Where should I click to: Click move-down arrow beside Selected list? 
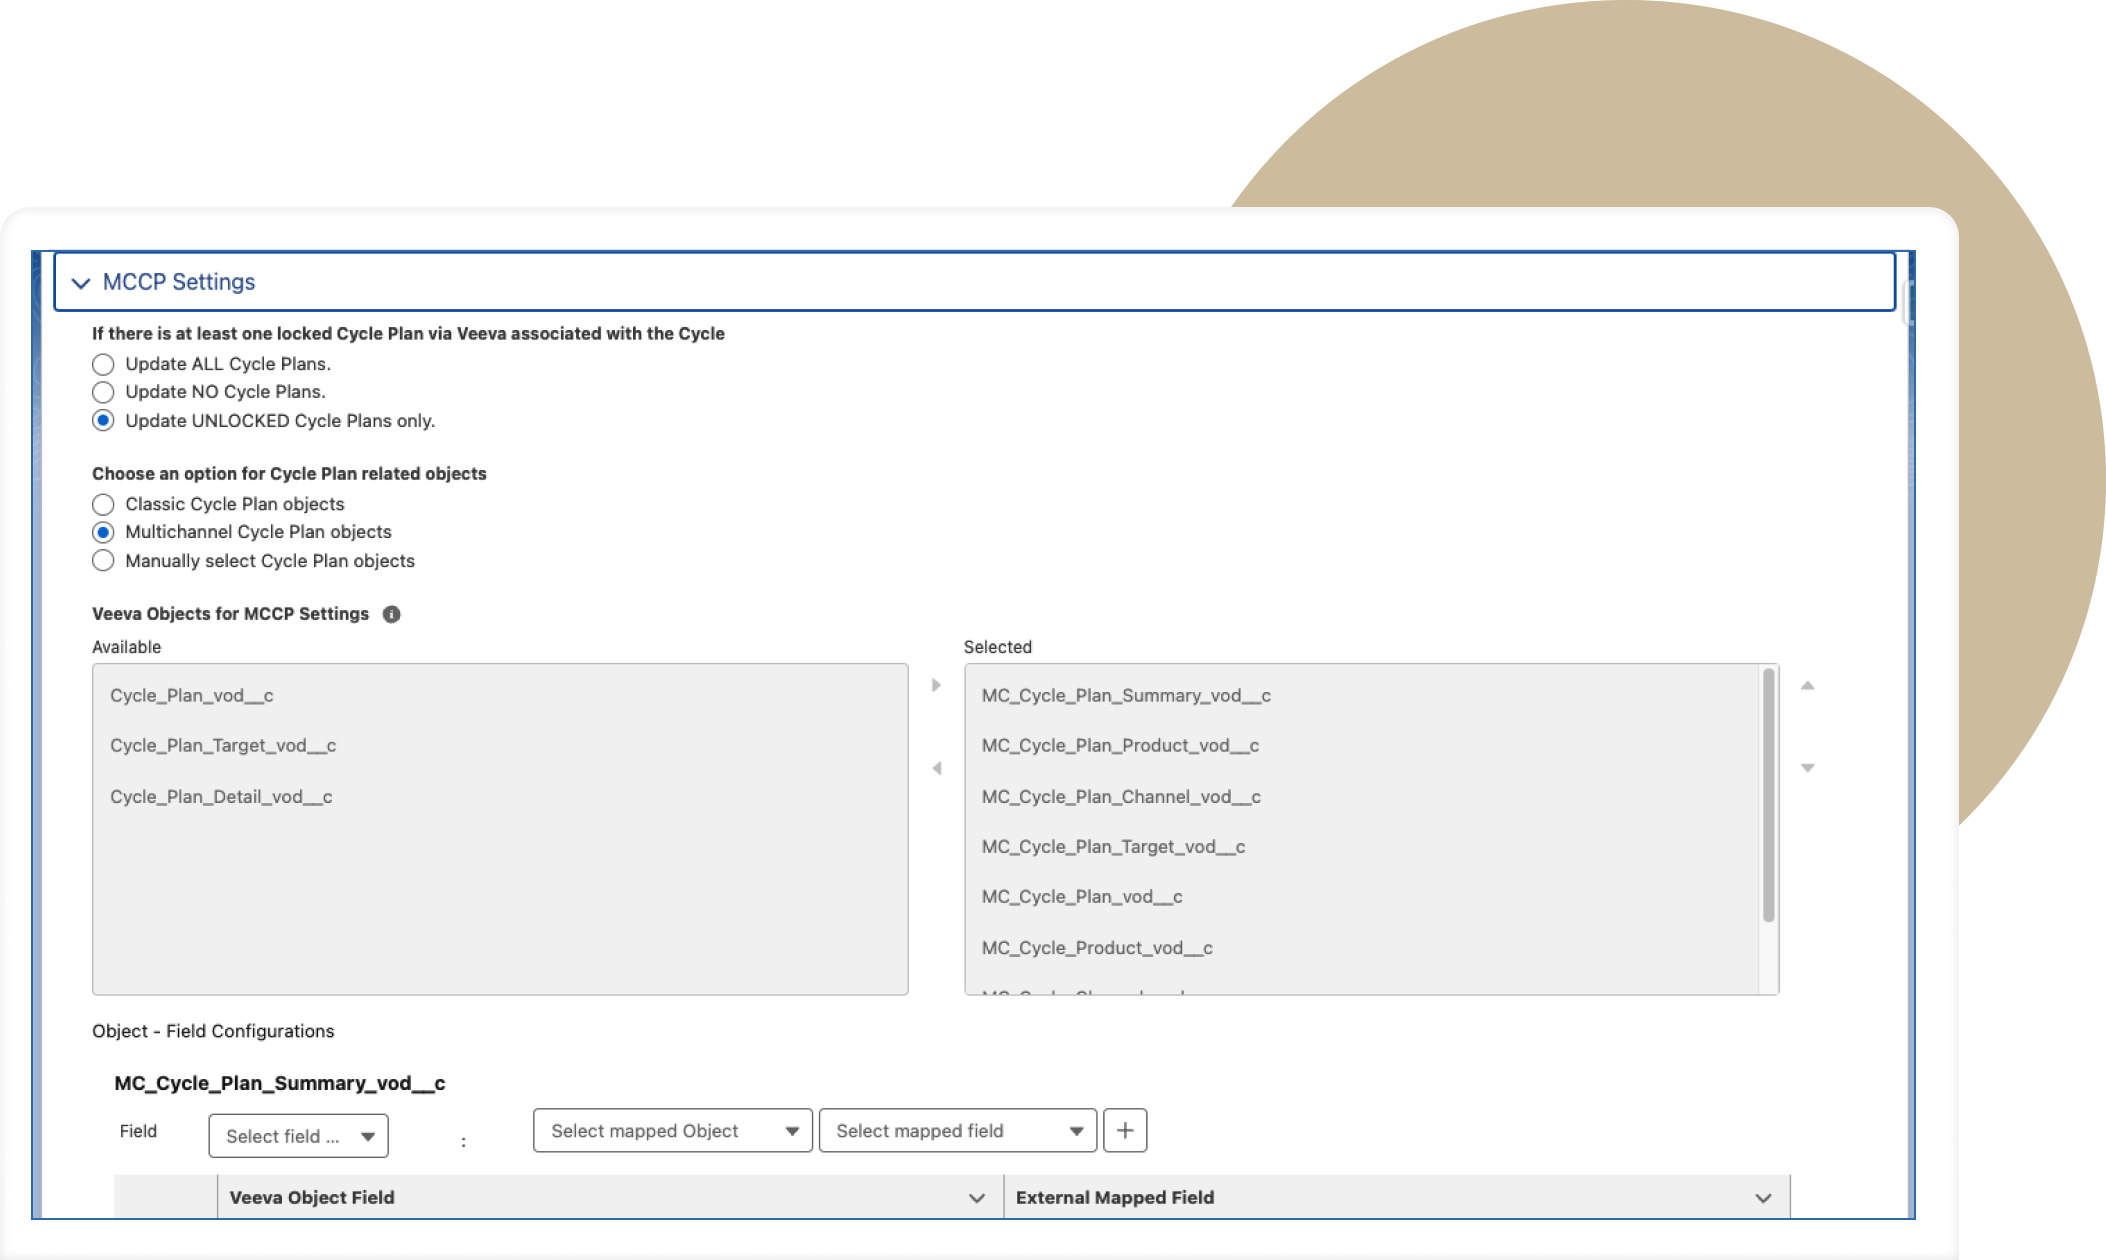point(1807,768)
